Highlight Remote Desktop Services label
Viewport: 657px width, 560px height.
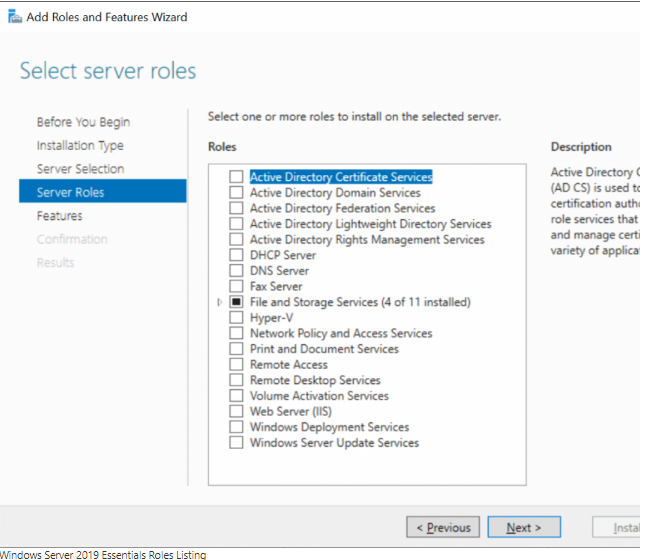(x=315, y=380)
